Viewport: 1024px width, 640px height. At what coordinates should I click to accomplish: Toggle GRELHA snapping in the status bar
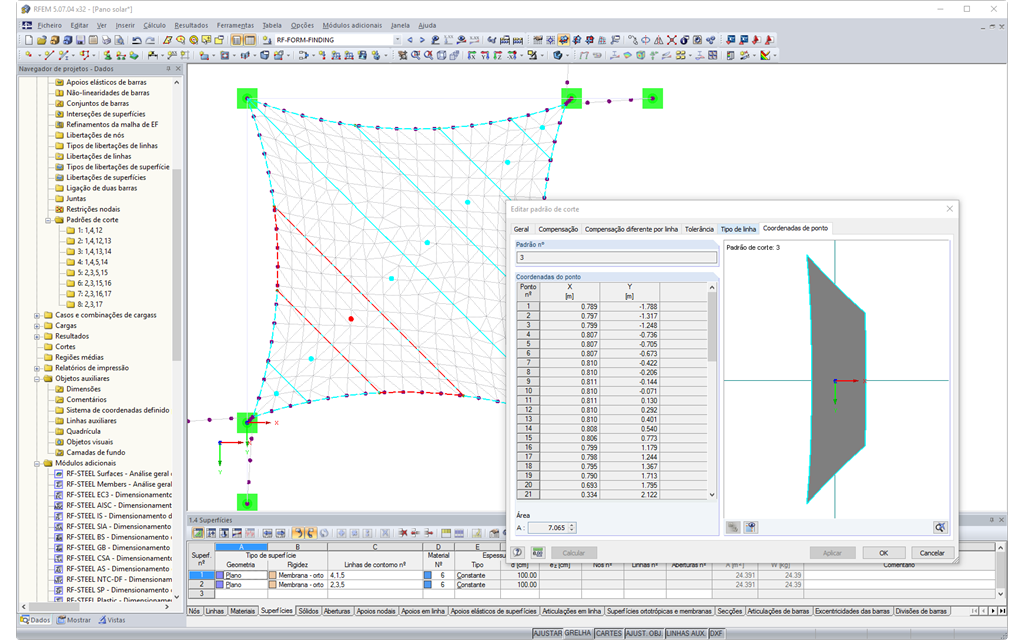[x=578, y=634]
